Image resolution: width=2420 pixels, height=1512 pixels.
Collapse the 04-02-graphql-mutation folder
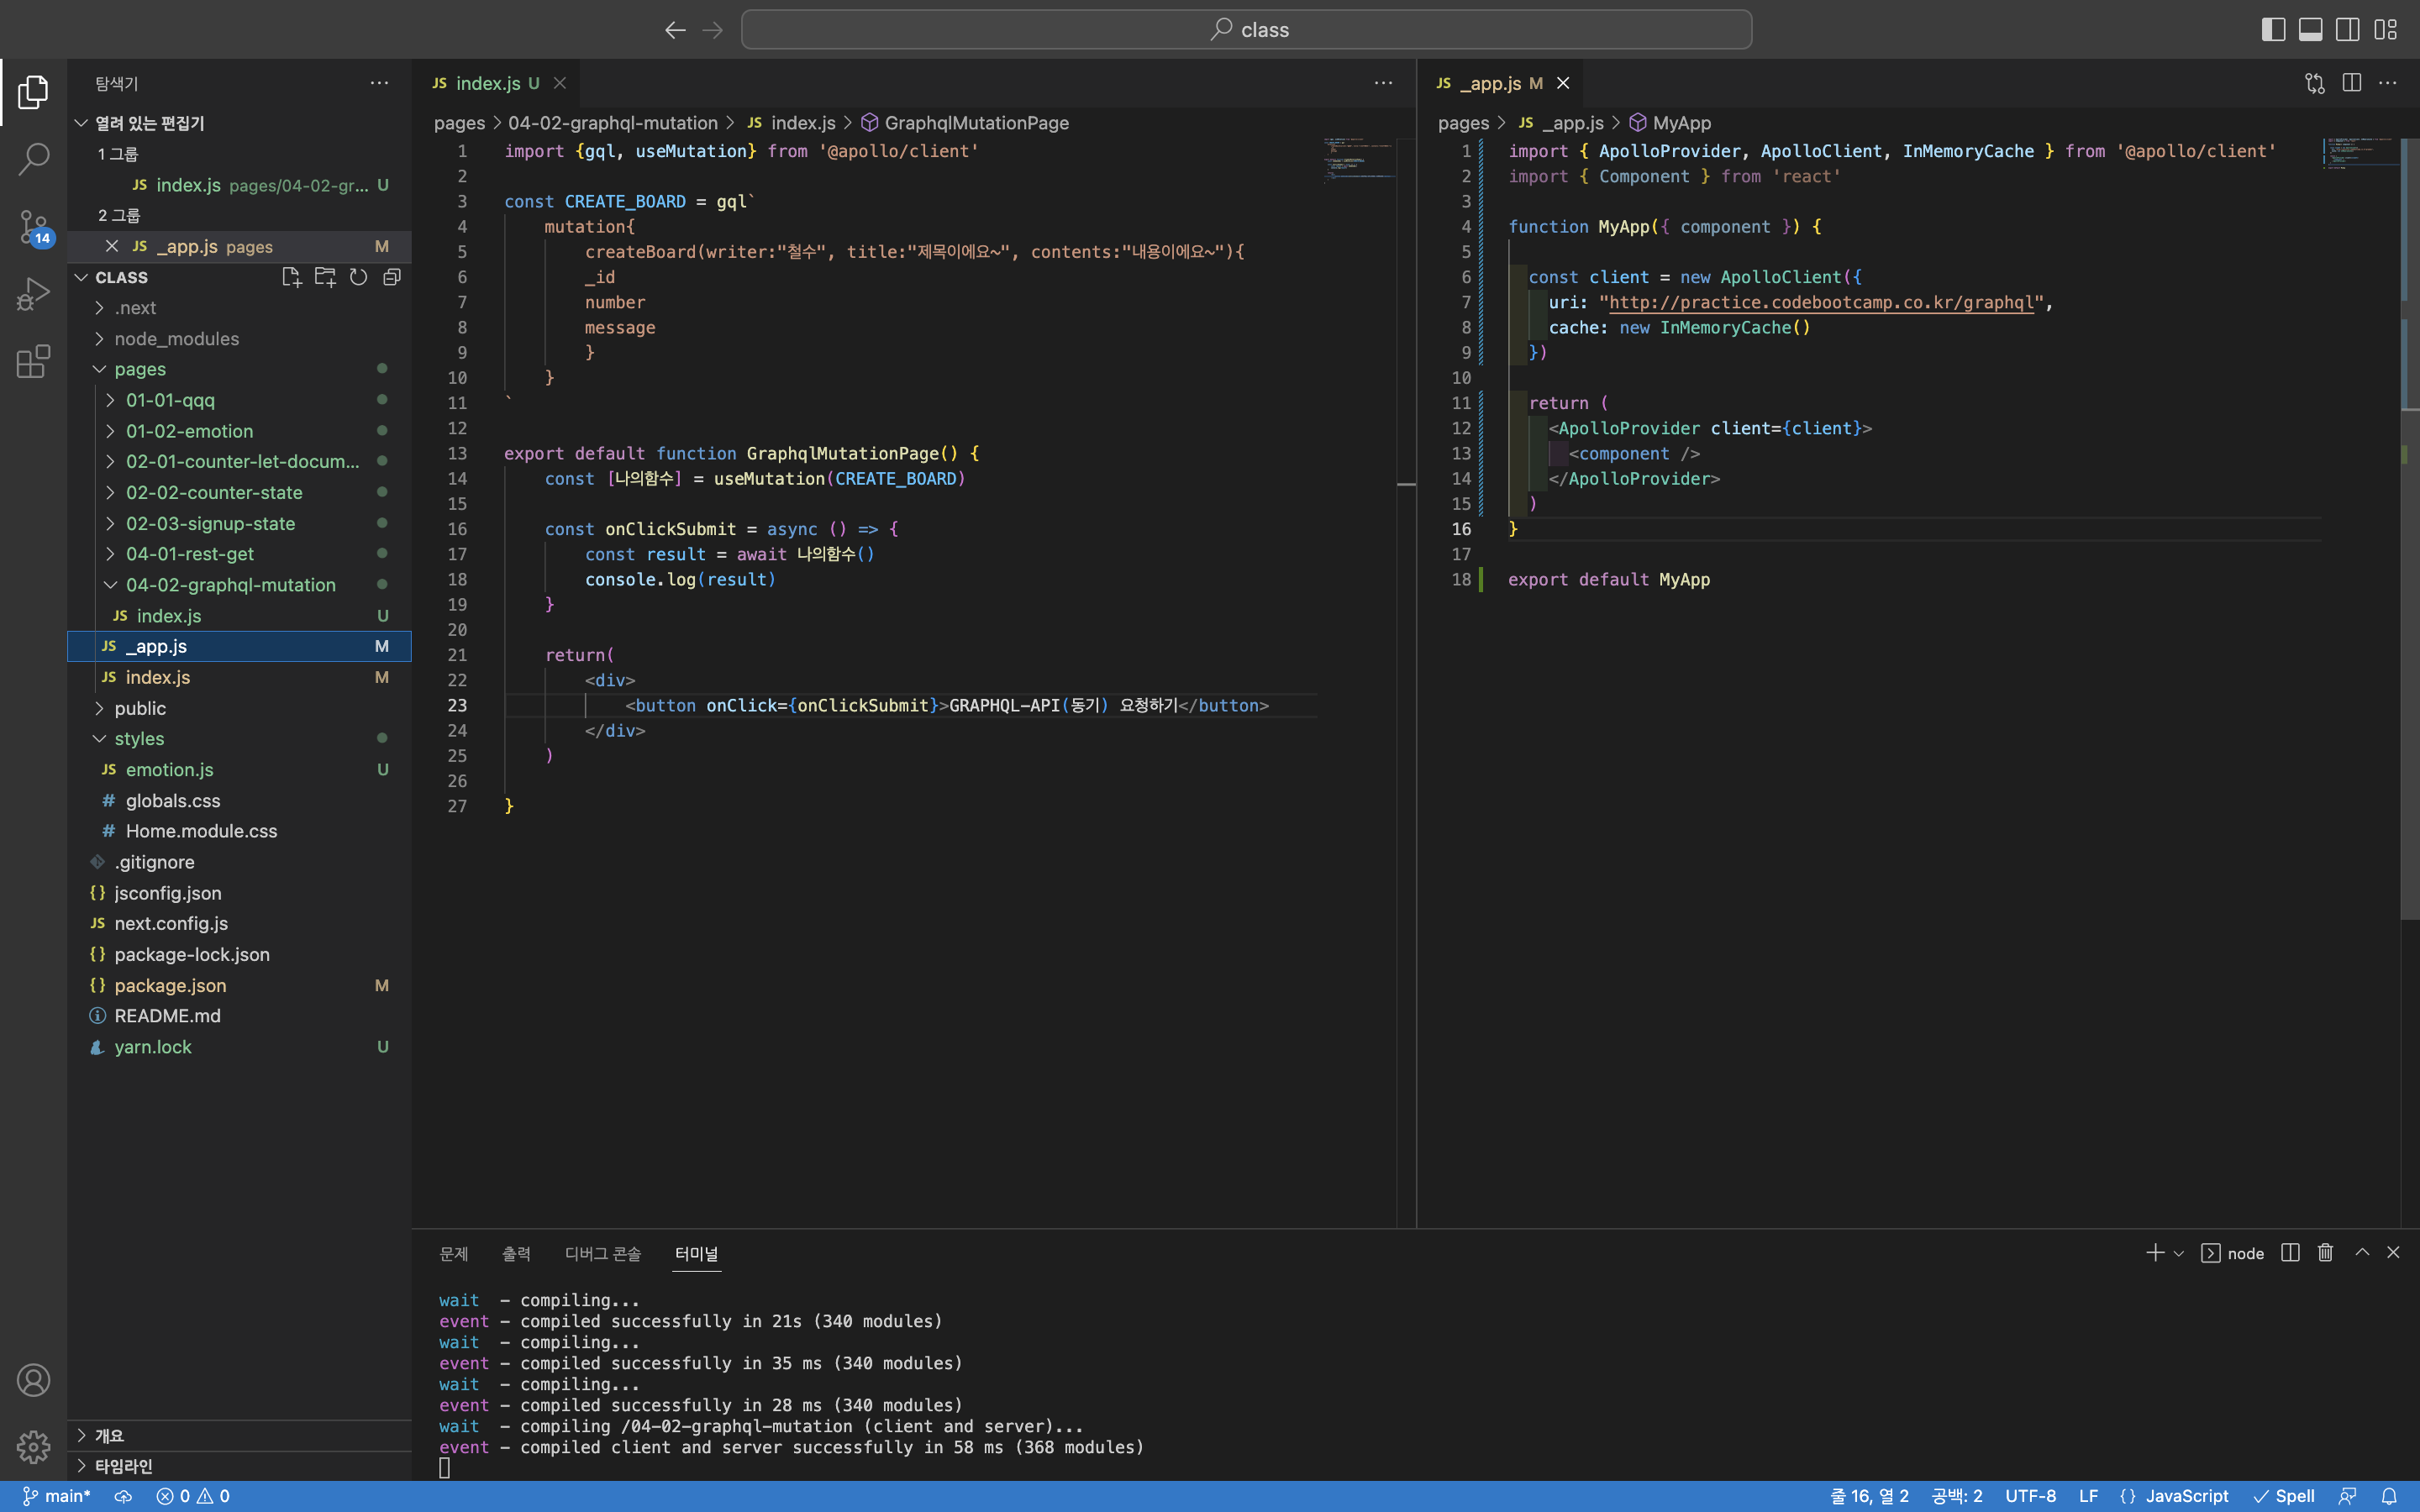[239, 585]
